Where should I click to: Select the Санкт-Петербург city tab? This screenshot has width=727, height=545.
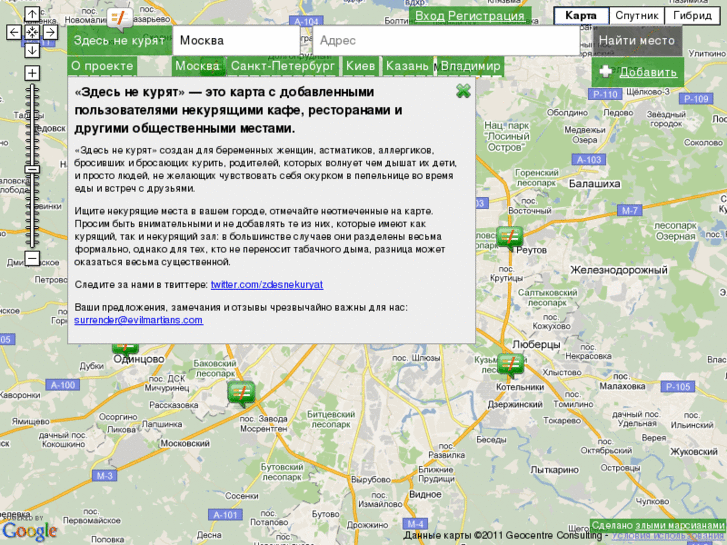(282, 66)
